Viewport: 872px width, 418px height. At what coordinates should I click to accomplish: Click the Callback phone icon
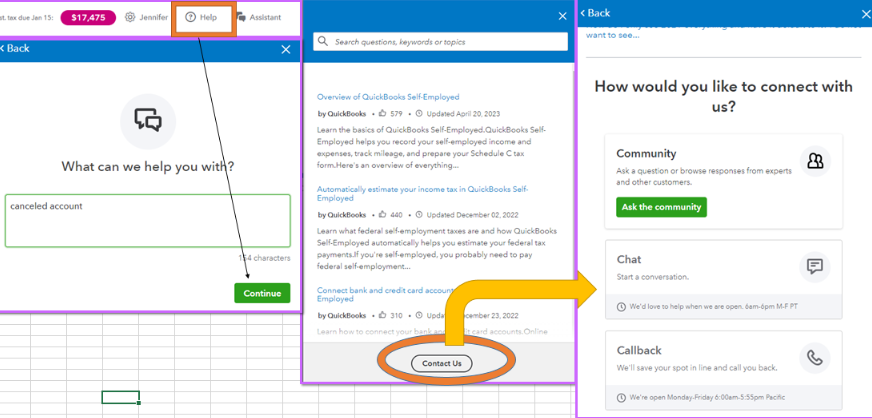[x=815, y=359]
